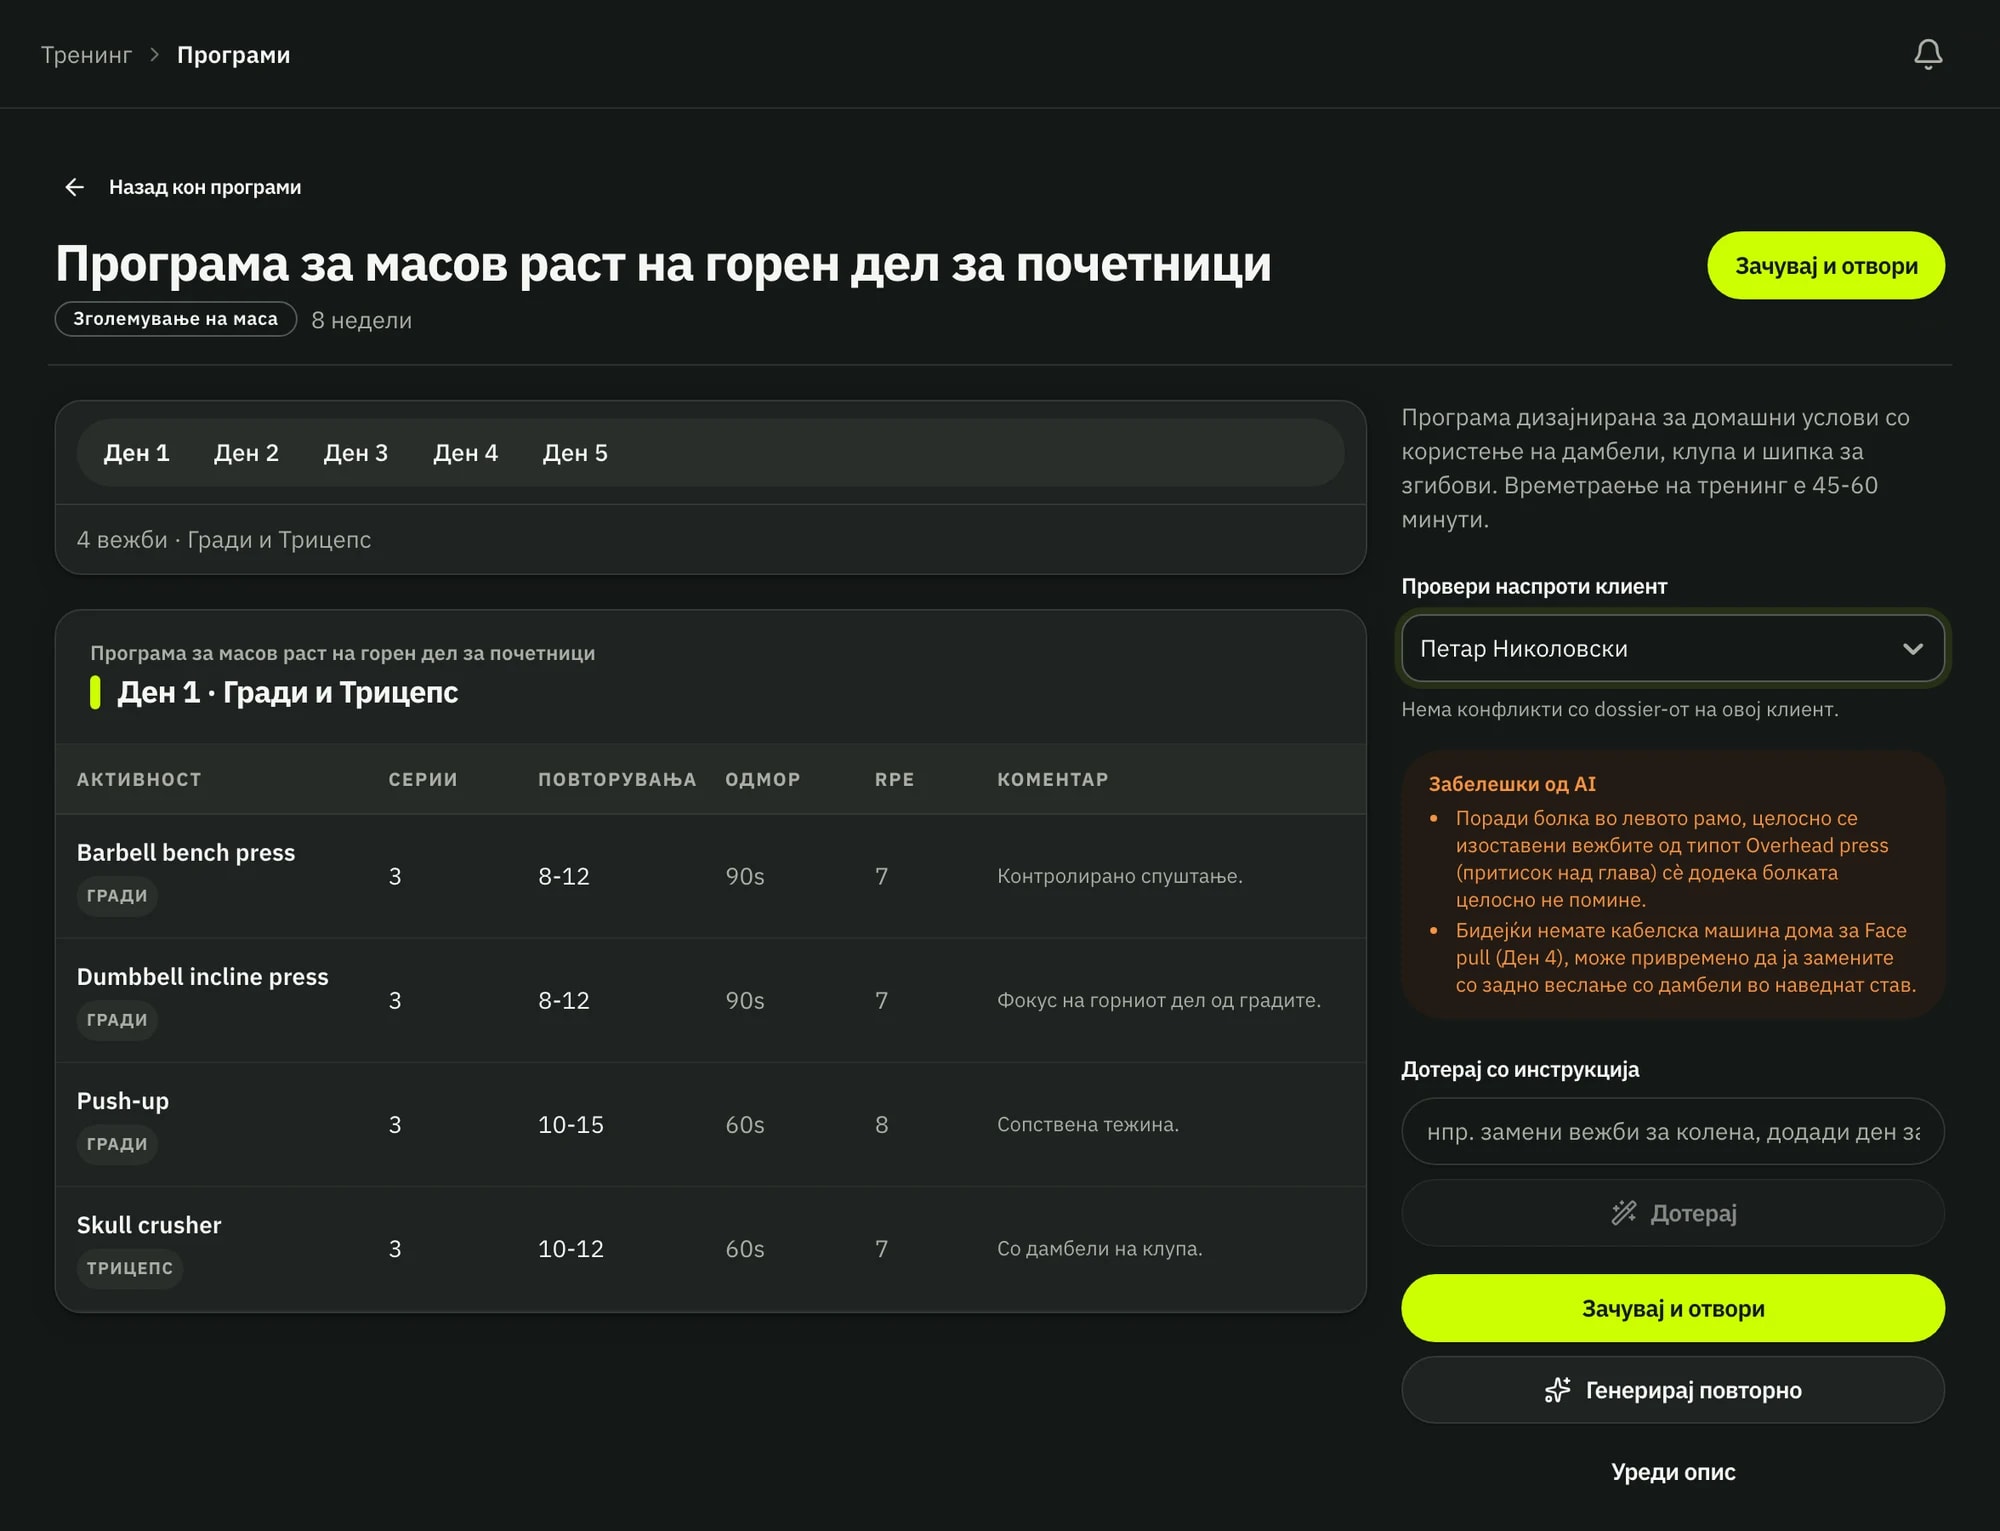The height and width of the screenshot is (1531, 2000).
Task: Click RPE value 8 for Push-up
Action: pos(881,1124)
